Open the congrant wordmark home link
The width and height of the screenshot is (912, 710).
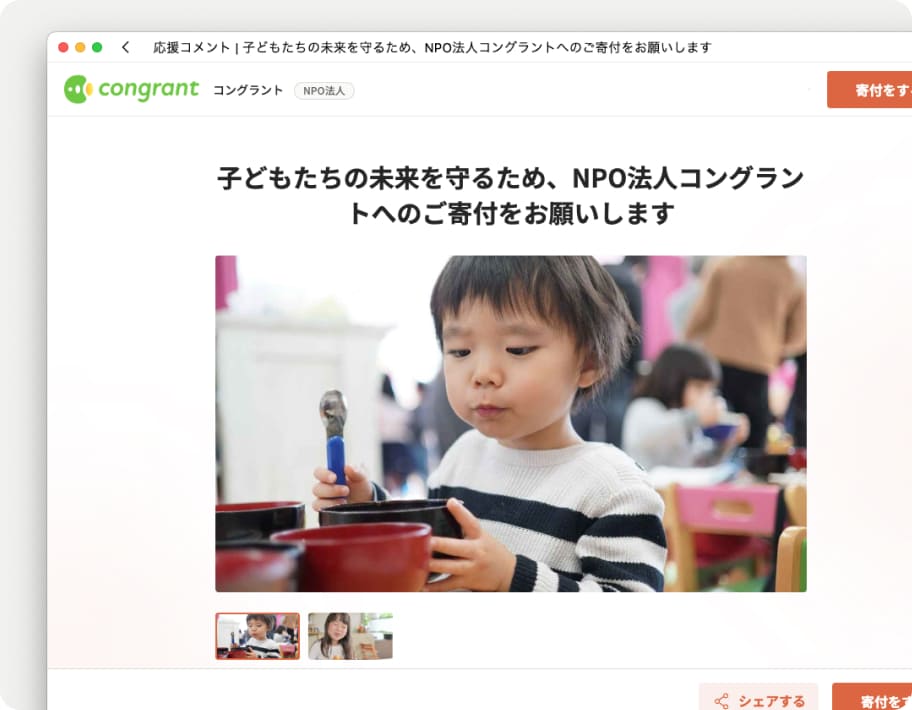tap(148, 90)
